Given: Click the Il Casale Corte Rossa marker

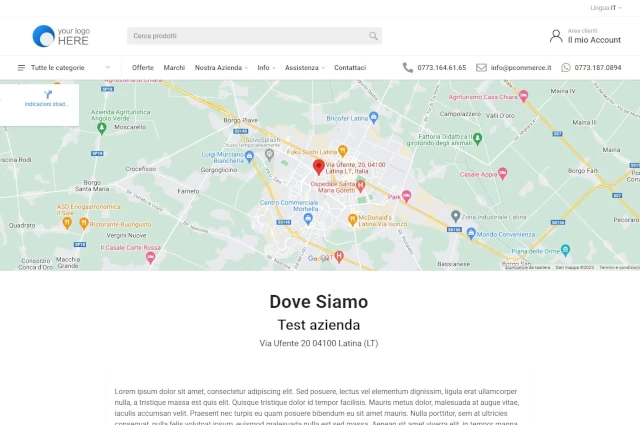Looking at the screenshot, I should tap(150, 257).
